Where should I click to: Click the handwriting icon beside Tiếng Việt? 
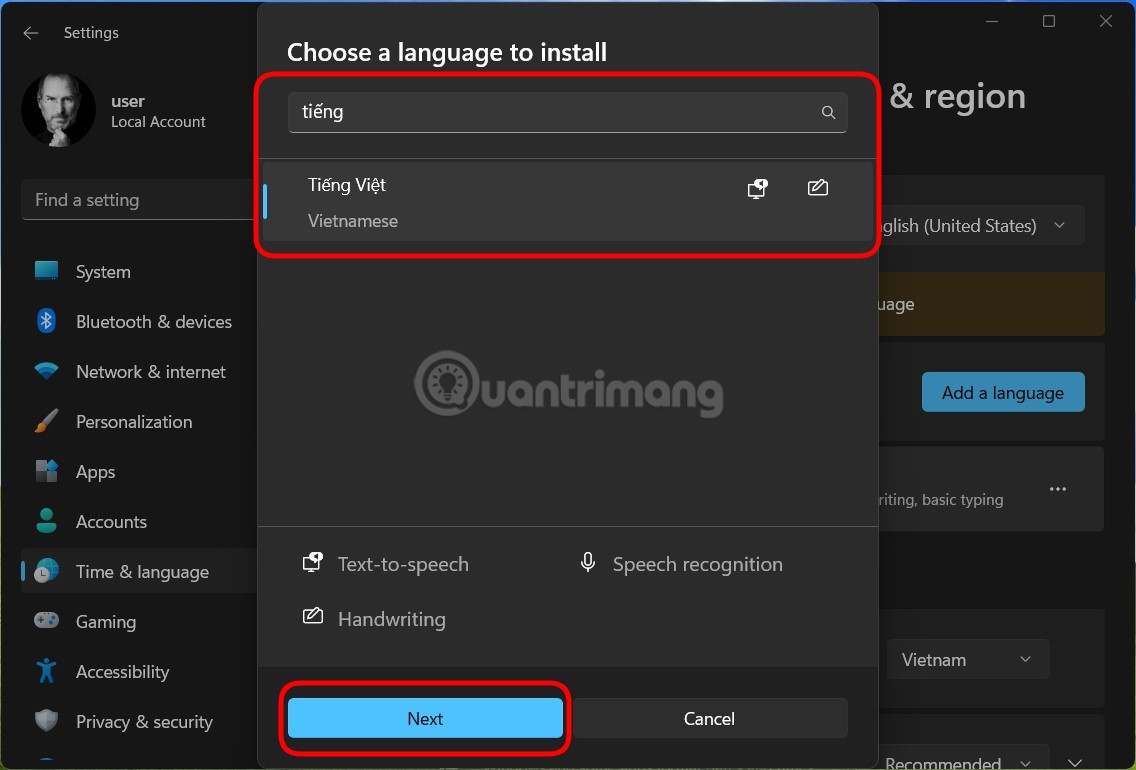click(817, 187)
